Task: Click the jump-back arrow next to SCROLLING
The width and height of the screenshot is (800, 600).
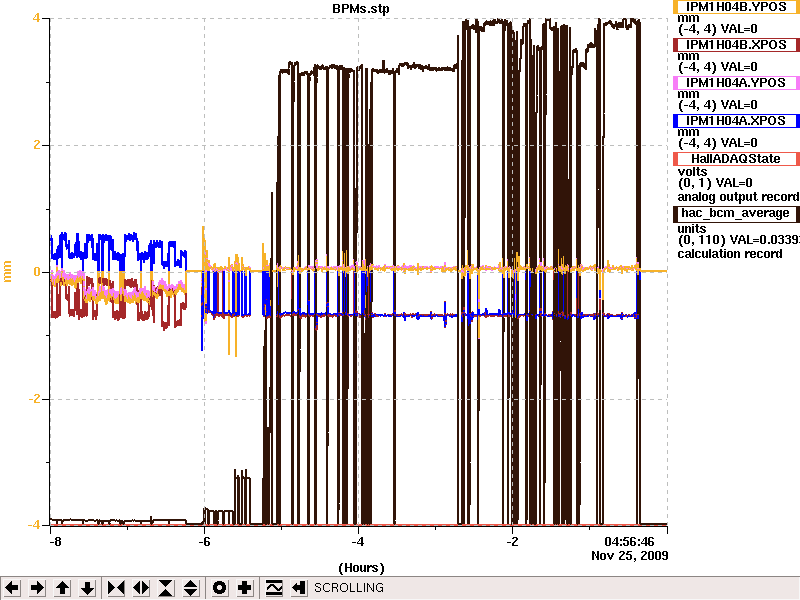Action: (299, 588)
